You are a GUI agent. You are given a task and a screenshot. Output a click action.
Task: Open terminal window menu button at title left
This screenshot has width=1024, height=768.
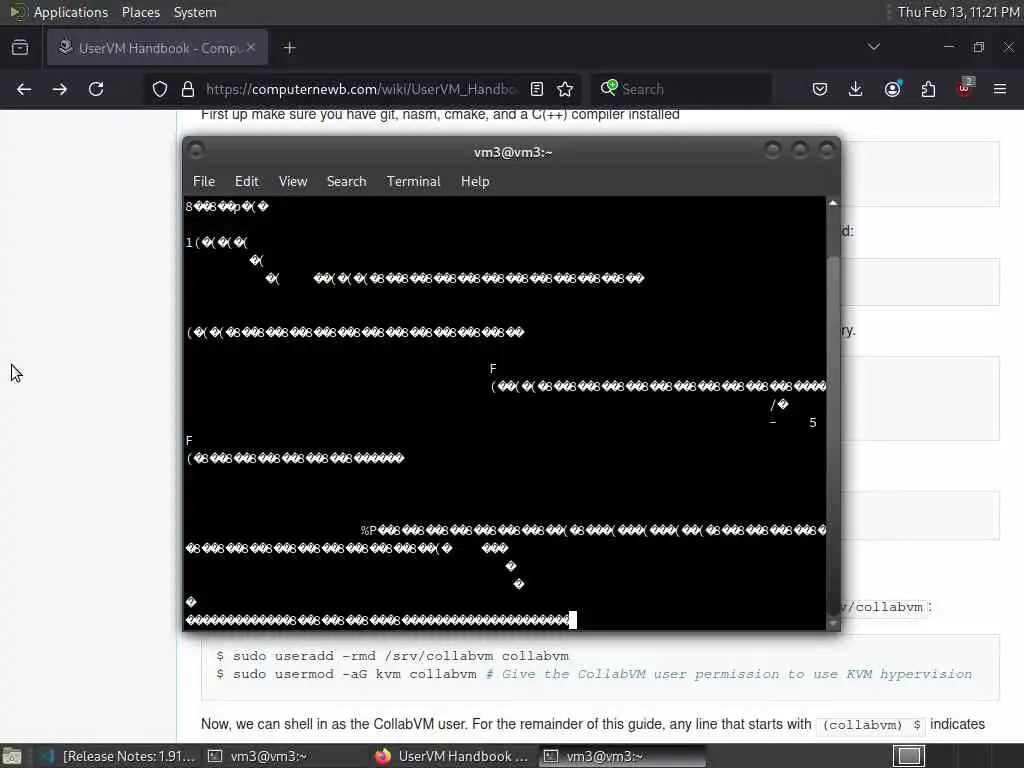[x=196, y=151]
